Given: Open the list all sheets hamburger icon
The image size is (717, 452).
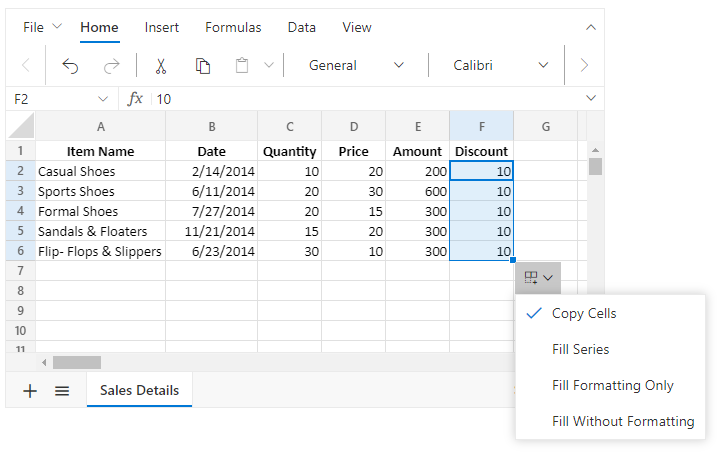Looking at the screenshot, I should tap(62, 391).
